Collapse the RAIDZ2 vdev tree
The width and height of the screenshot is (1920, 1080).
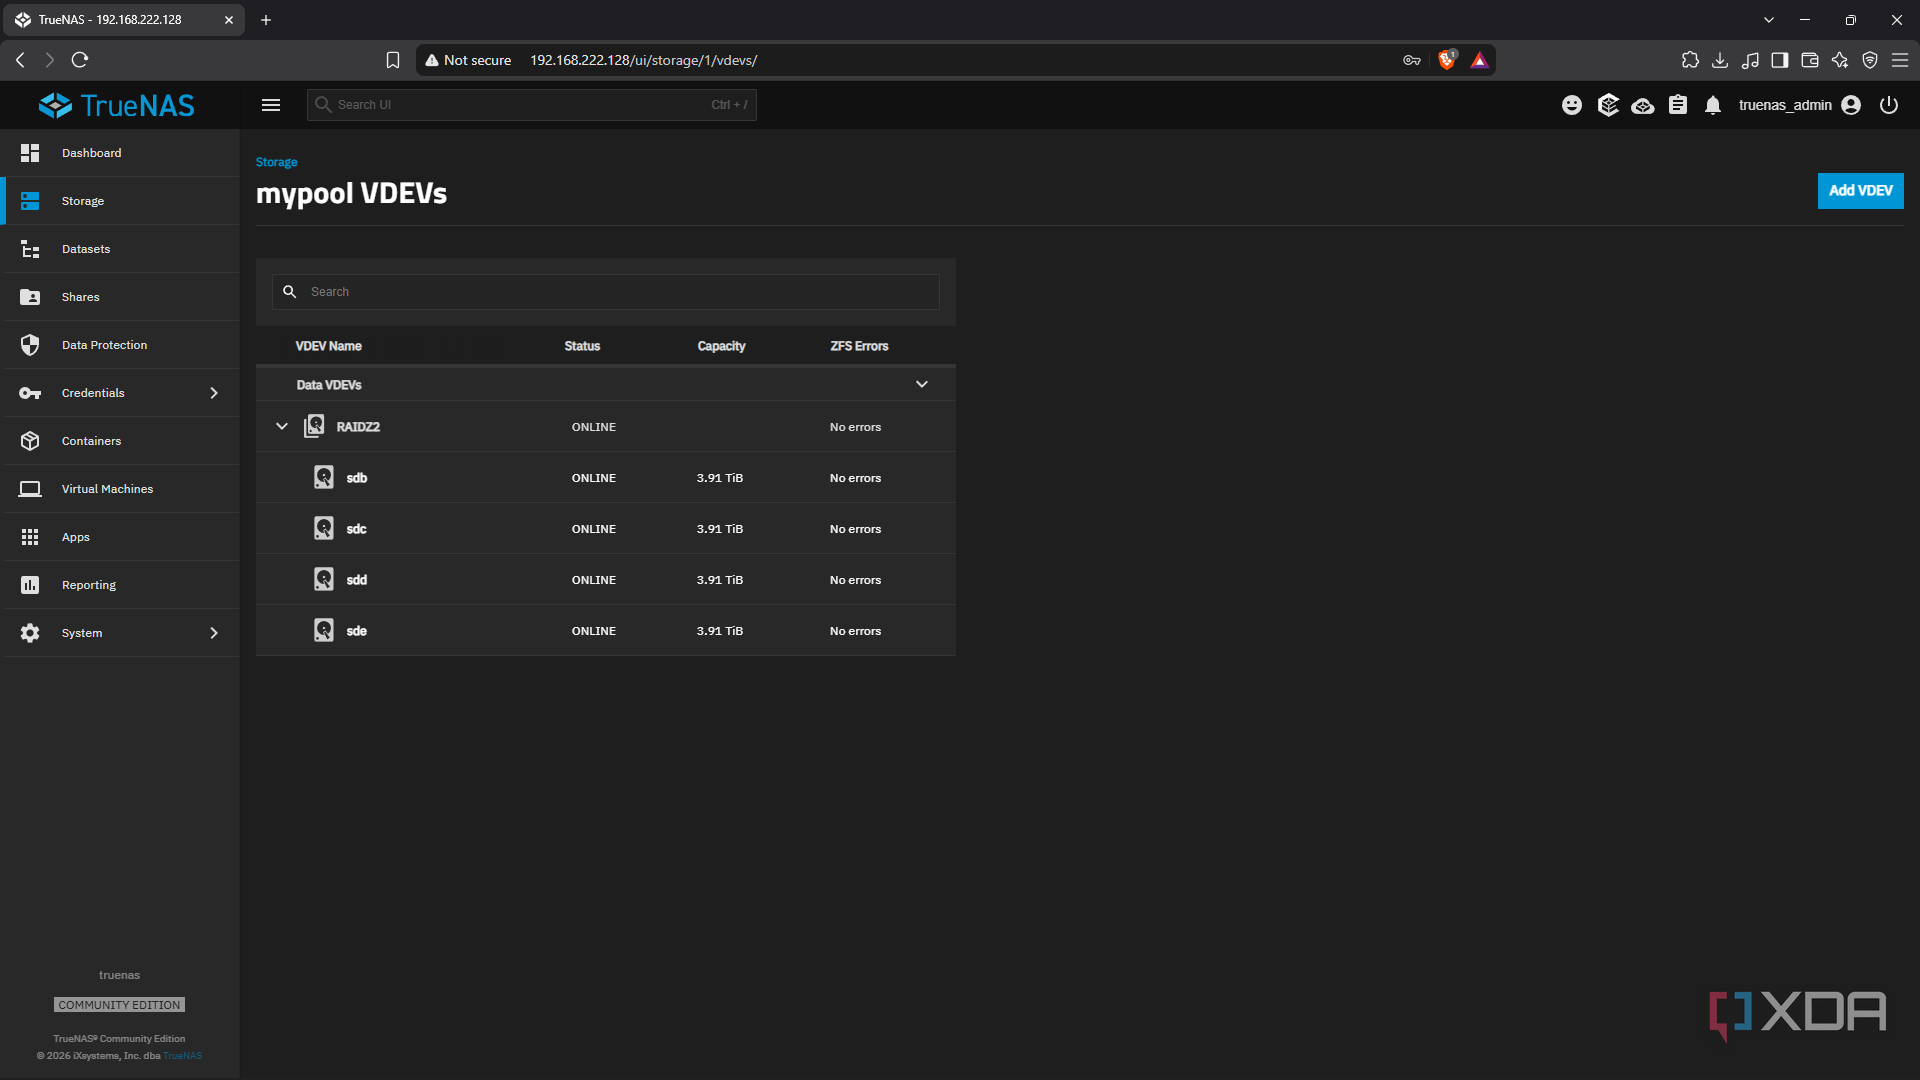[x=282, y=427]
